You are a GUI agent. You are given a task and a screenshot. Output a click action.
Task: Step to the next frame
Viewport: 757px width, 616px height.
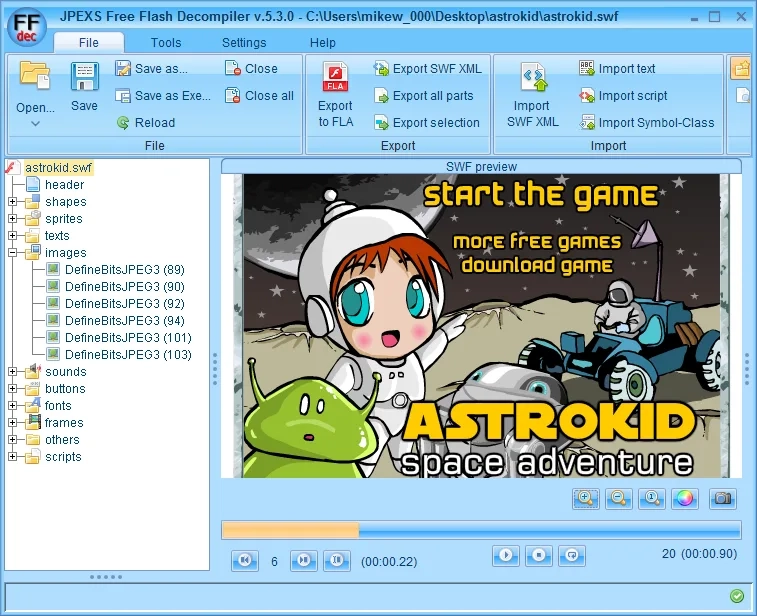(x=304, y=560)
